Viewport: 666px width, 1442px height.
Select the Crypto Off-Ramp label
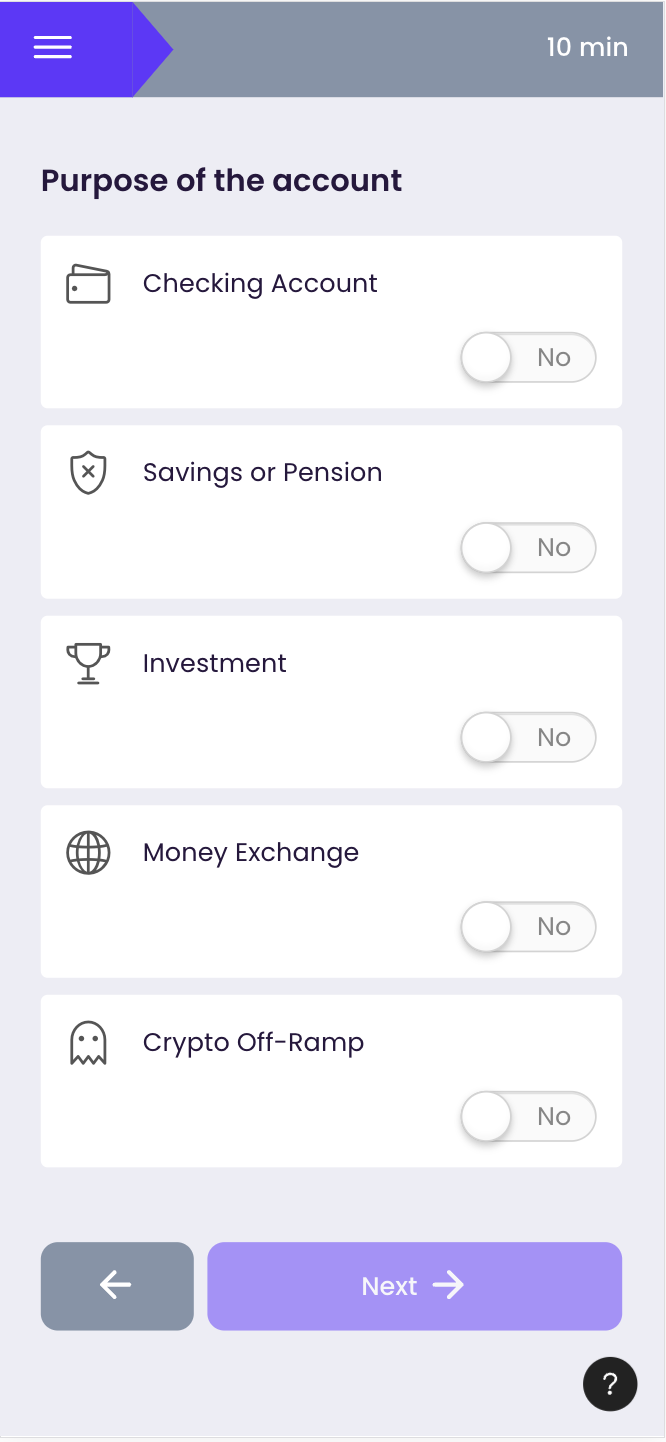[x=253, y=1043]
